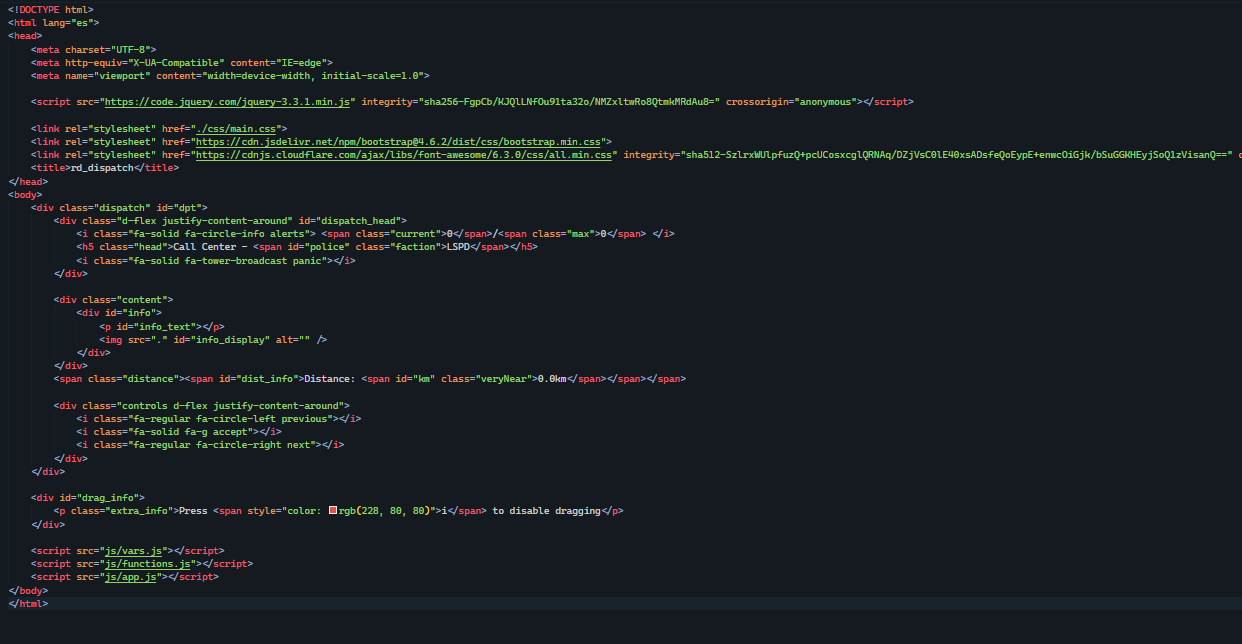The height and width of the screenshot is (644, 1242).
Task: Place cursor at closing </html> tag
Action: [x=28, y=603]
